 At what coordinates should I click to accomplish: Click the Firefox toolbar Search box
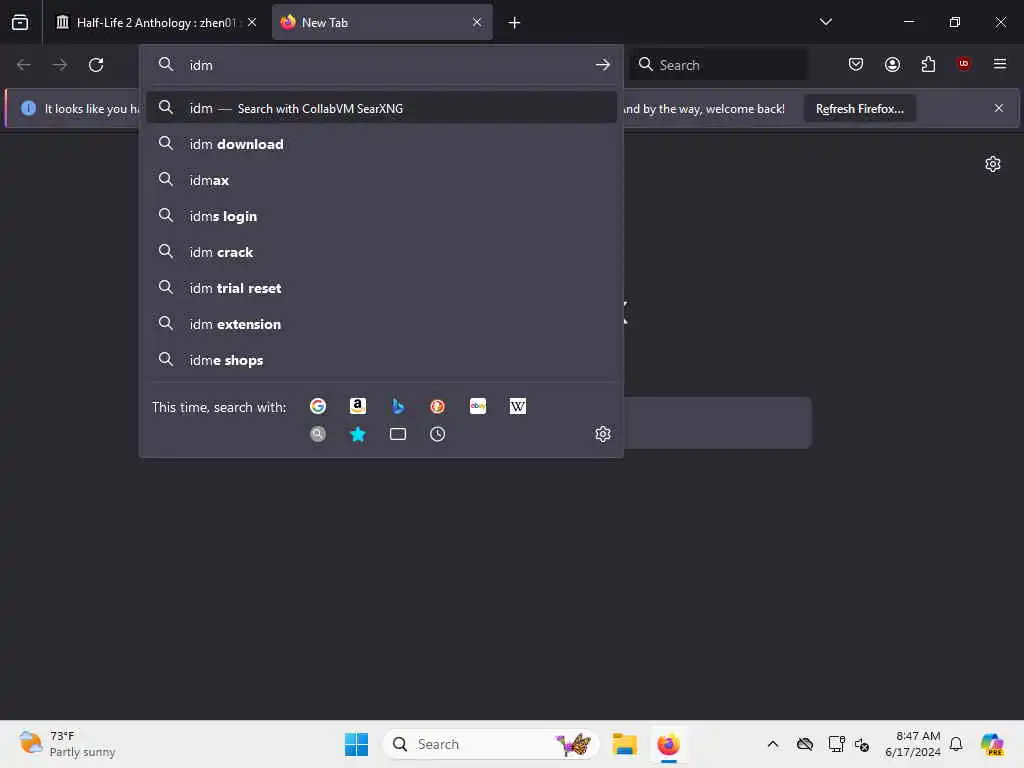(718, 65)
